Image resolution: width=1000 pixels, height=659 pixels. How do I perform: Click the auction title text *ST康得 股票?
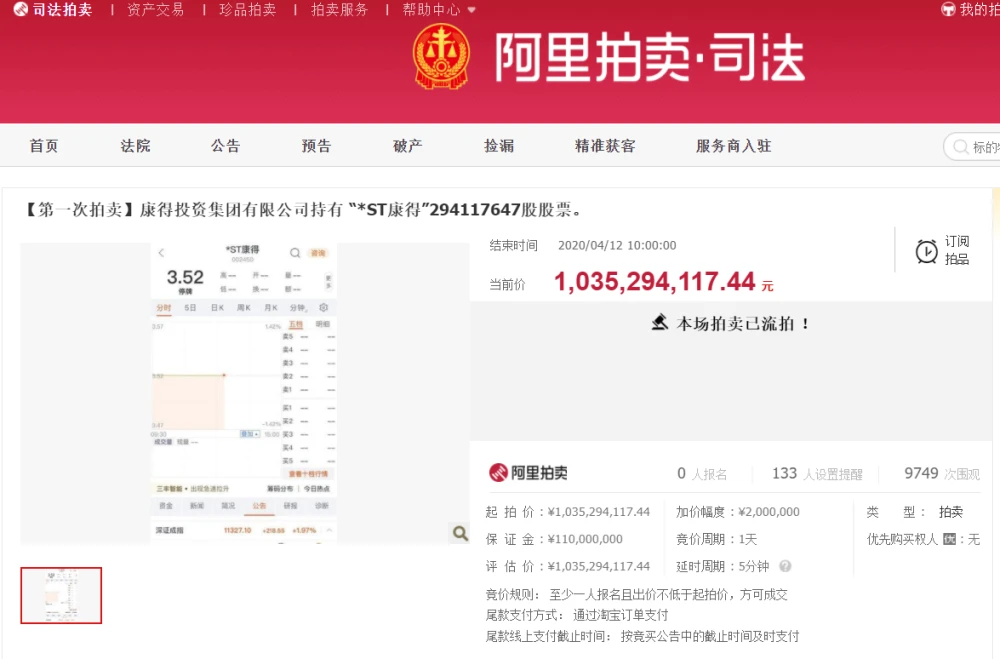click(304, 209)
